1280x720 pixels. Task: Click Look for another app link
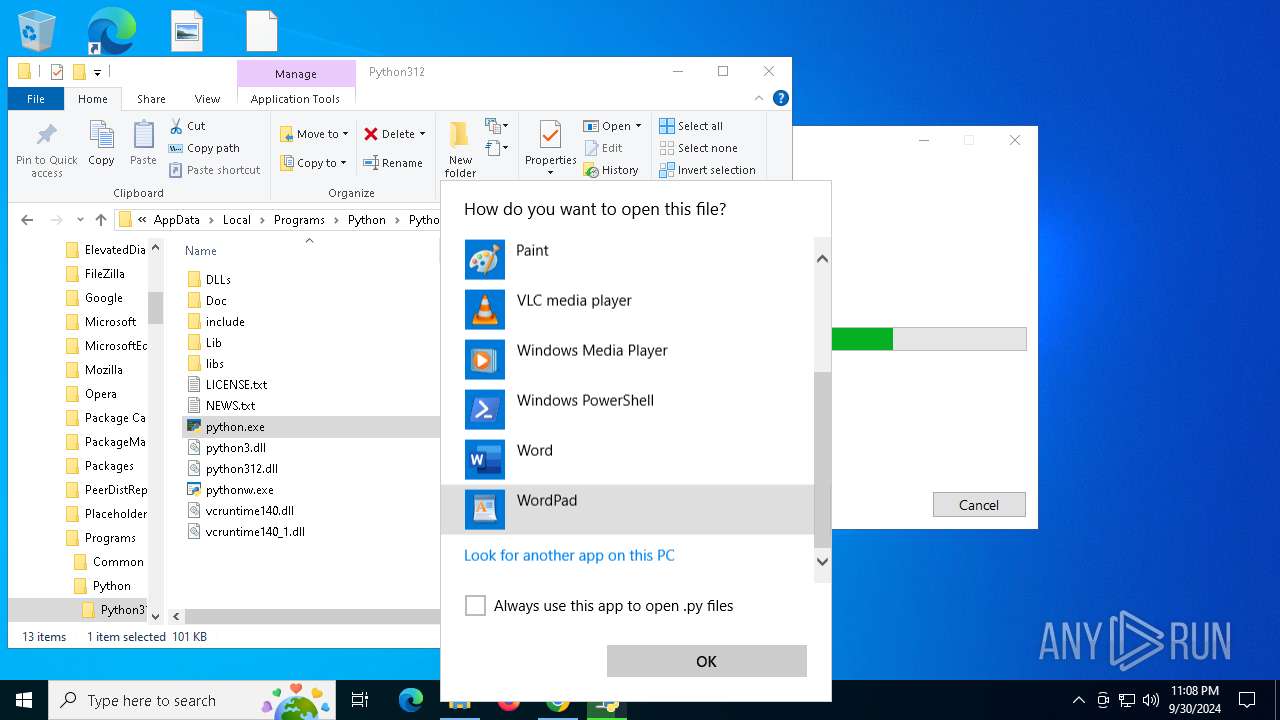[x=569, y=555]
